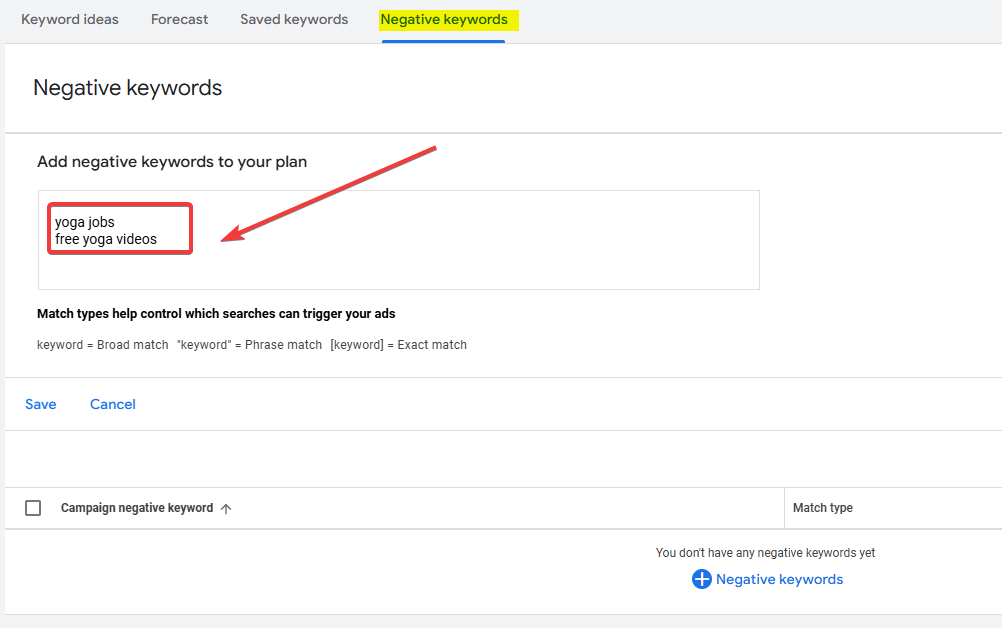Click the message saying you have no negative keywords

click(765, 552)
